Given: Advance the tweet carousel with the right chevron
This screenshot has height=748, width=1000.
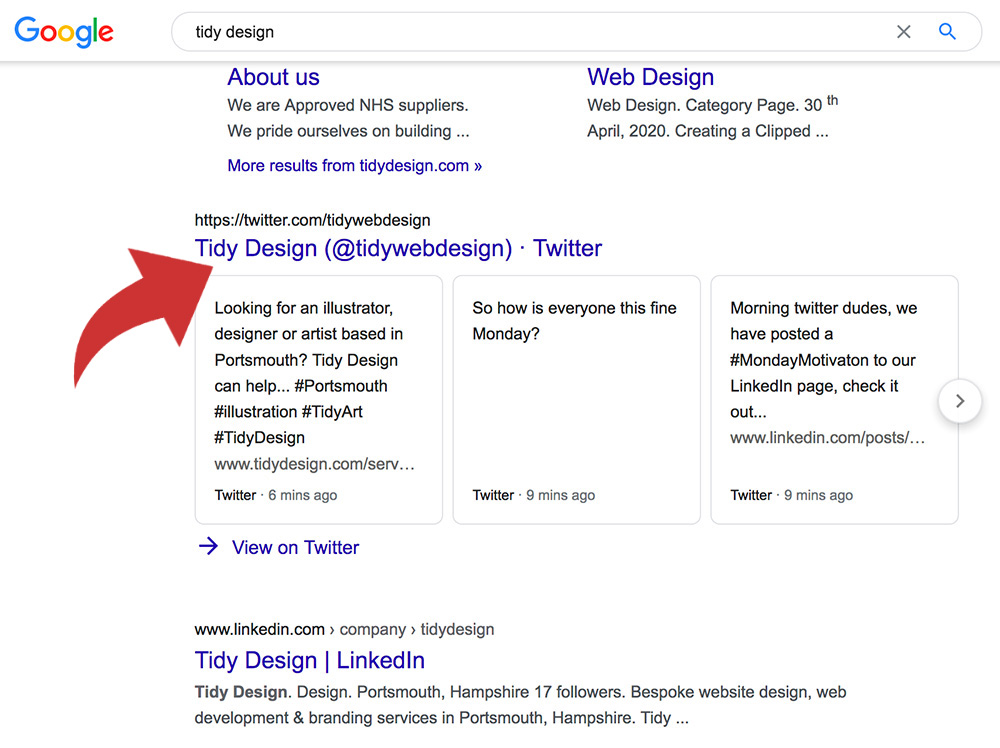Looking at the screenshot, I should [960, 401].
